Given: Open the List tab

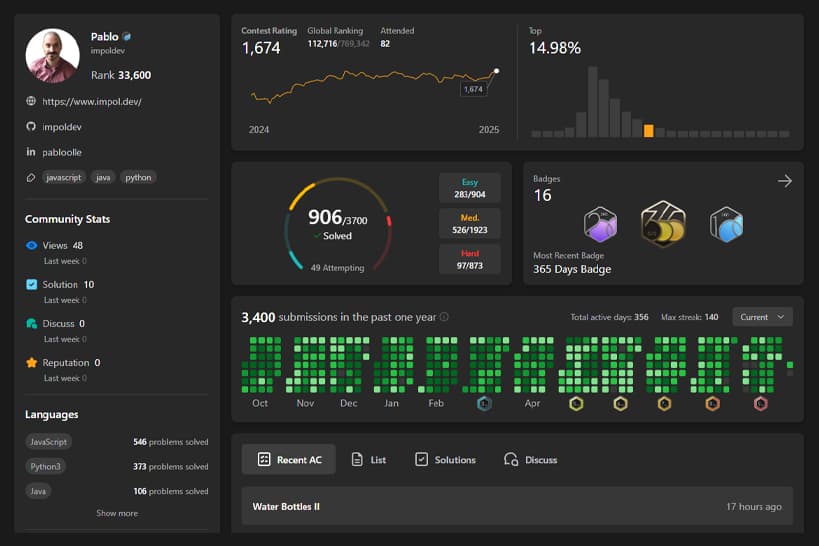Looking at the screenshot, I should [x=369, y=459].
